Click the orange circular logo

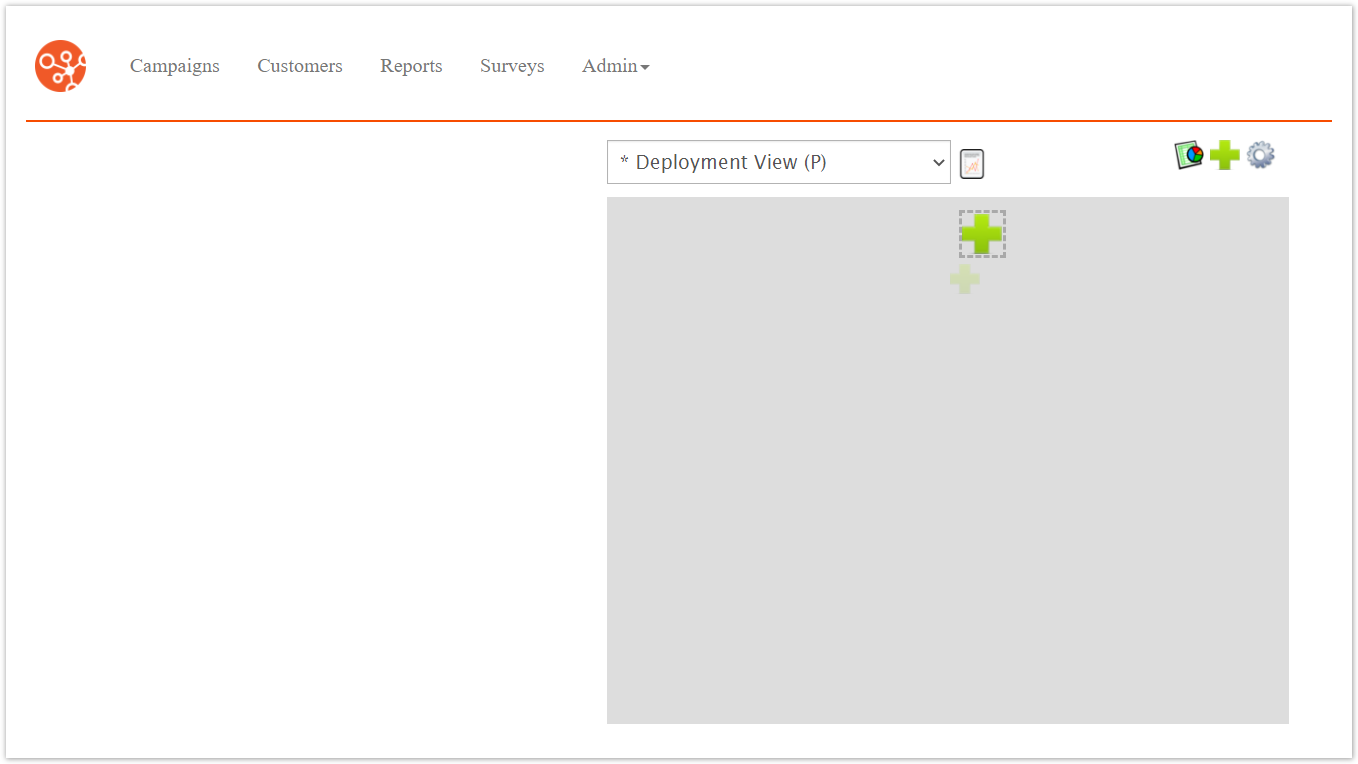pyautogui.click(x=60, y=66)
